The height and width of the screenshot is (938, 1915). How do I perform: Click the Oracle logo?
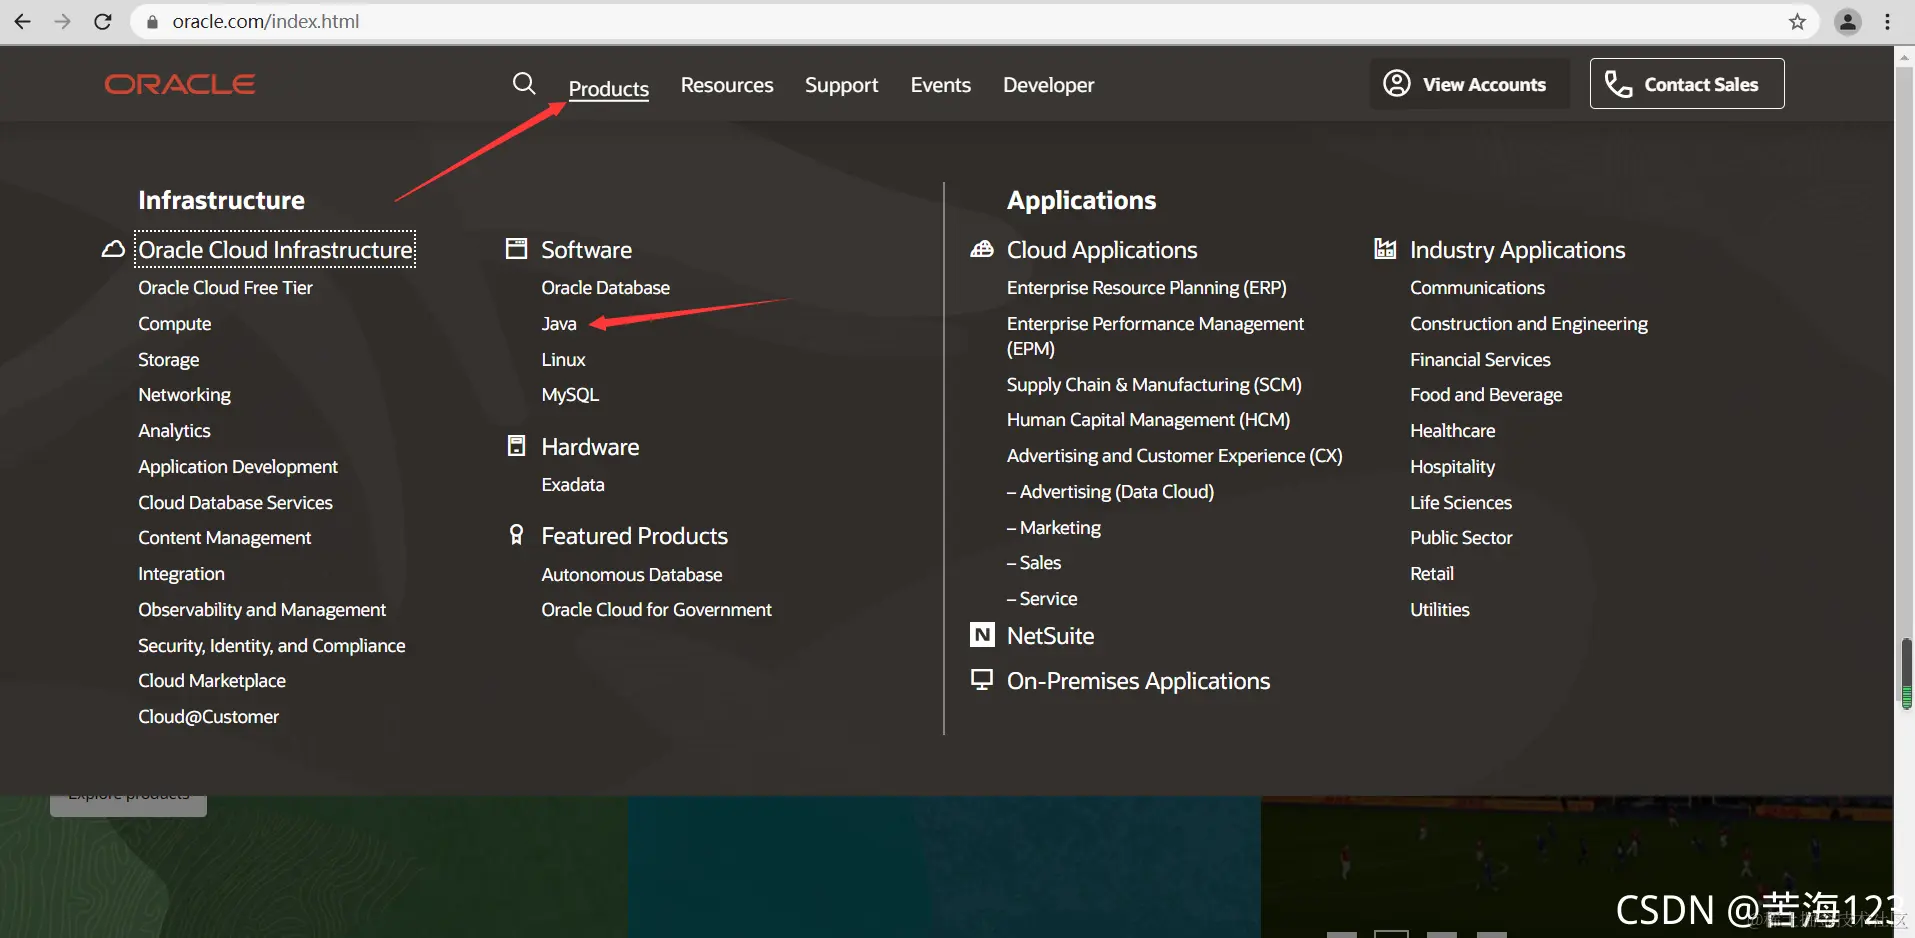point(180,84)
